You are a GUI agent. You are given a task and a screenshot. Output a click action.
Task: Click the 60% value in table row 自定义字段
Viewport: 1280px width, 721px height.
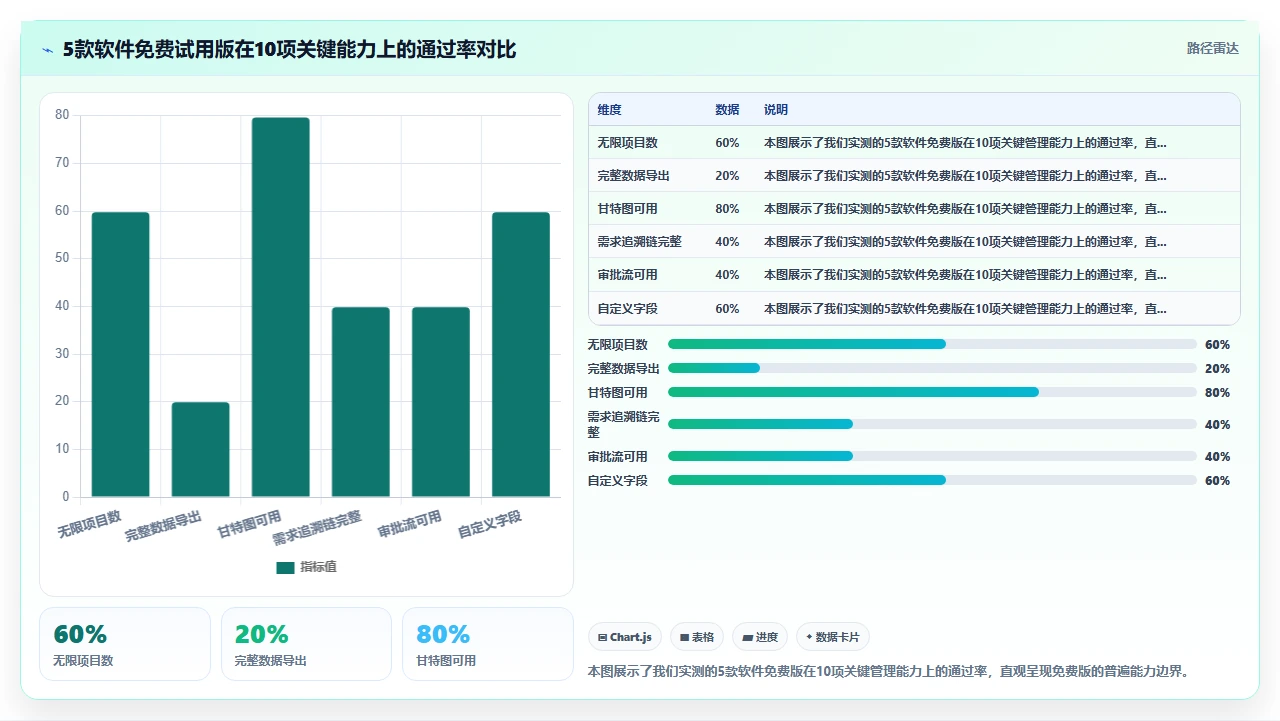pos(727,309)
